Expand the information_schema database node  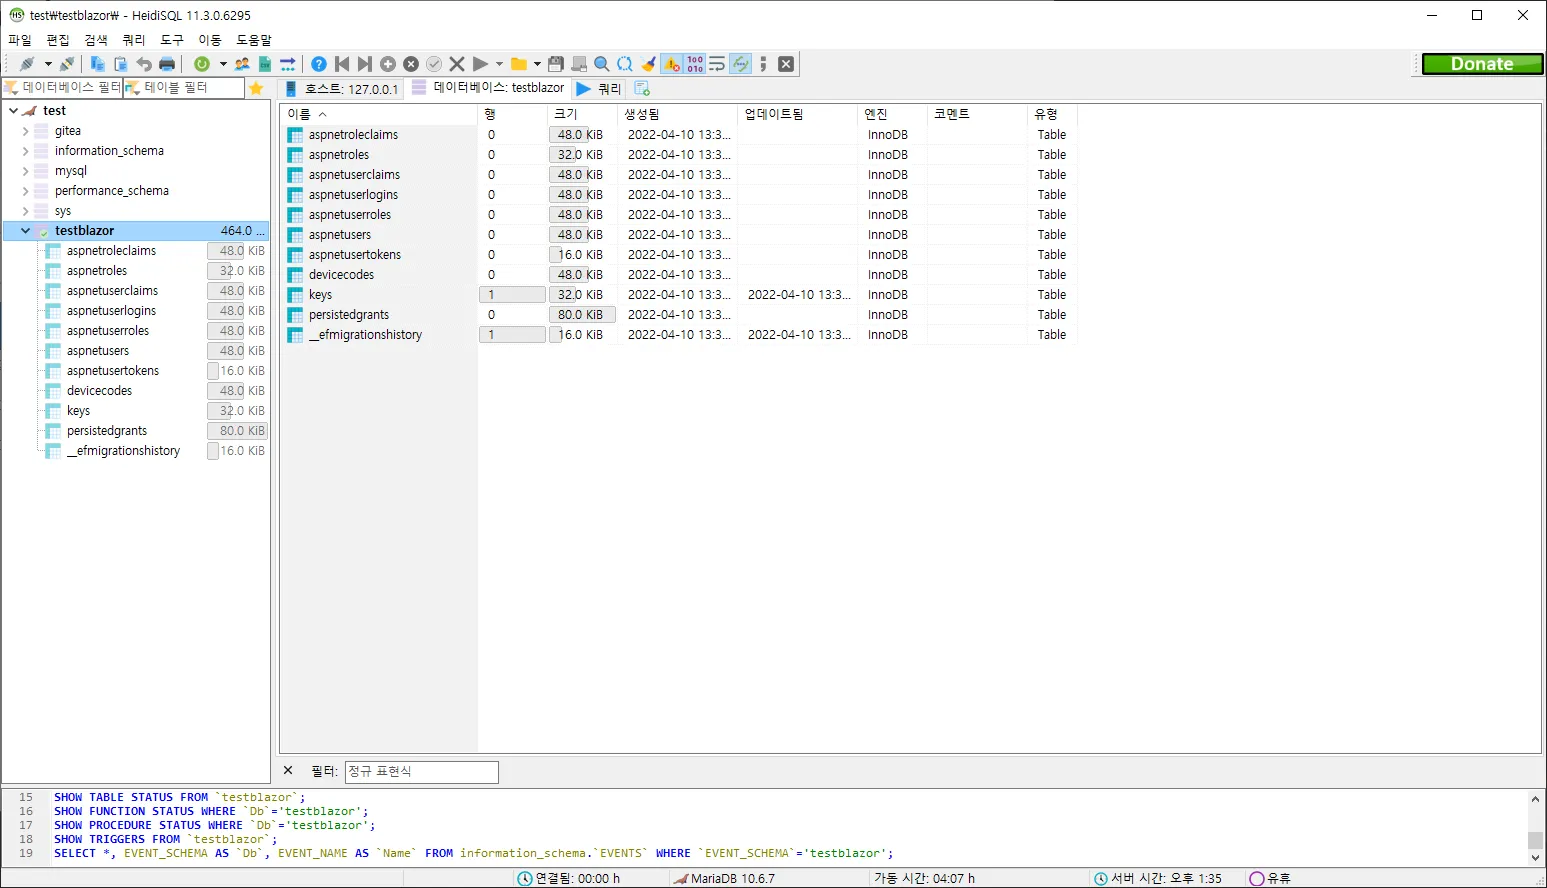point(25,151)
